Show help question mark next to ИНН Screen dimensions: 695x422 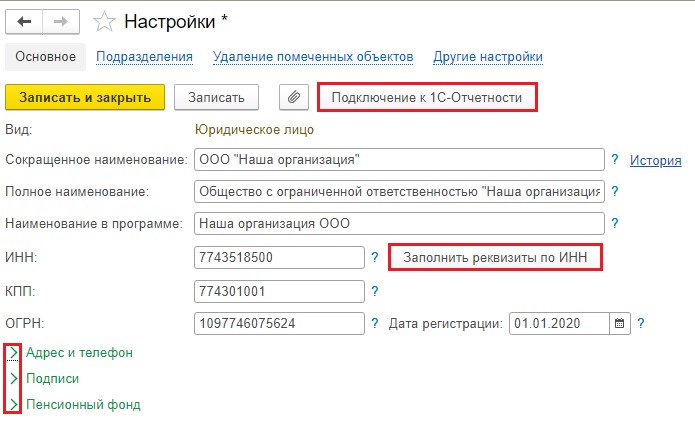coord(375,257)
